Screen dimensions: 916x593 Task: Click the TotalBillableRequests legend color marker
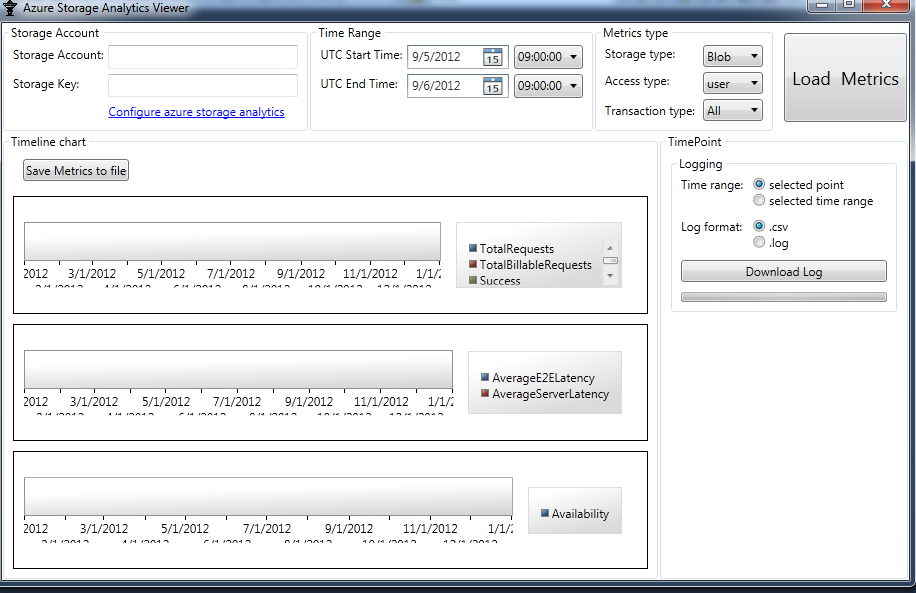click(x=473, y=264)
